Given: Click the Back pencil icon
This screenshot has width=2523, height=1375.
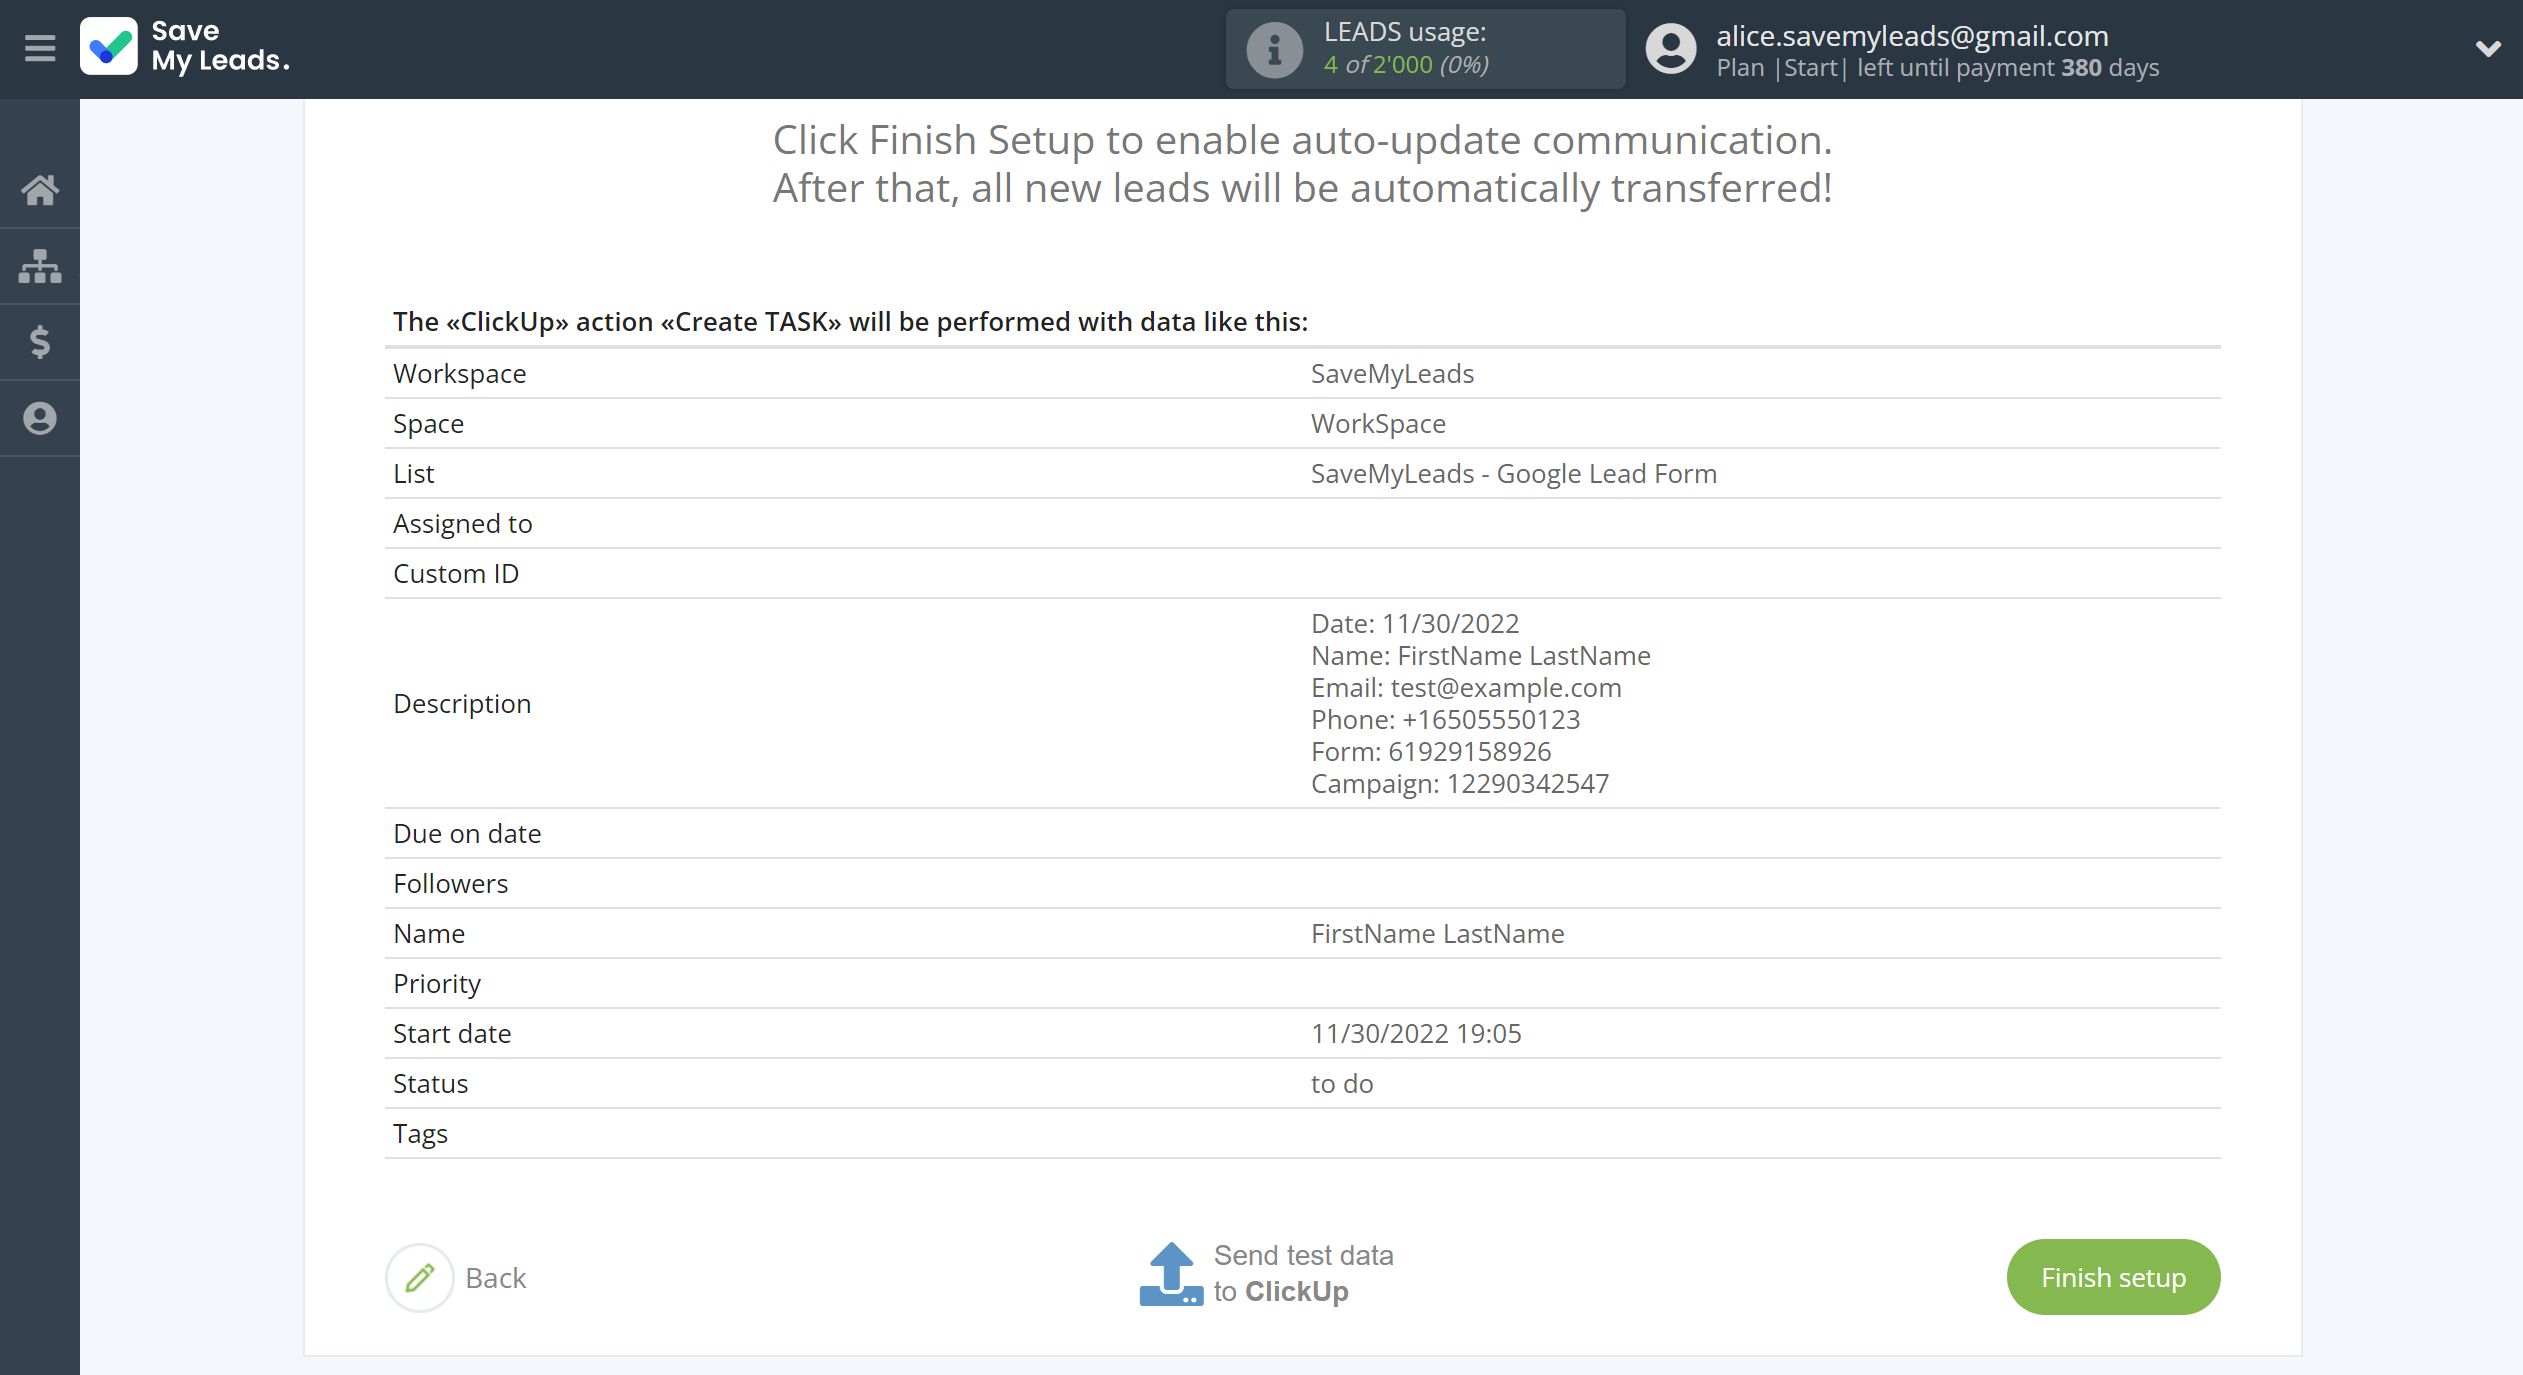Looking at the screenshot, I should (x=420, y=1277).
